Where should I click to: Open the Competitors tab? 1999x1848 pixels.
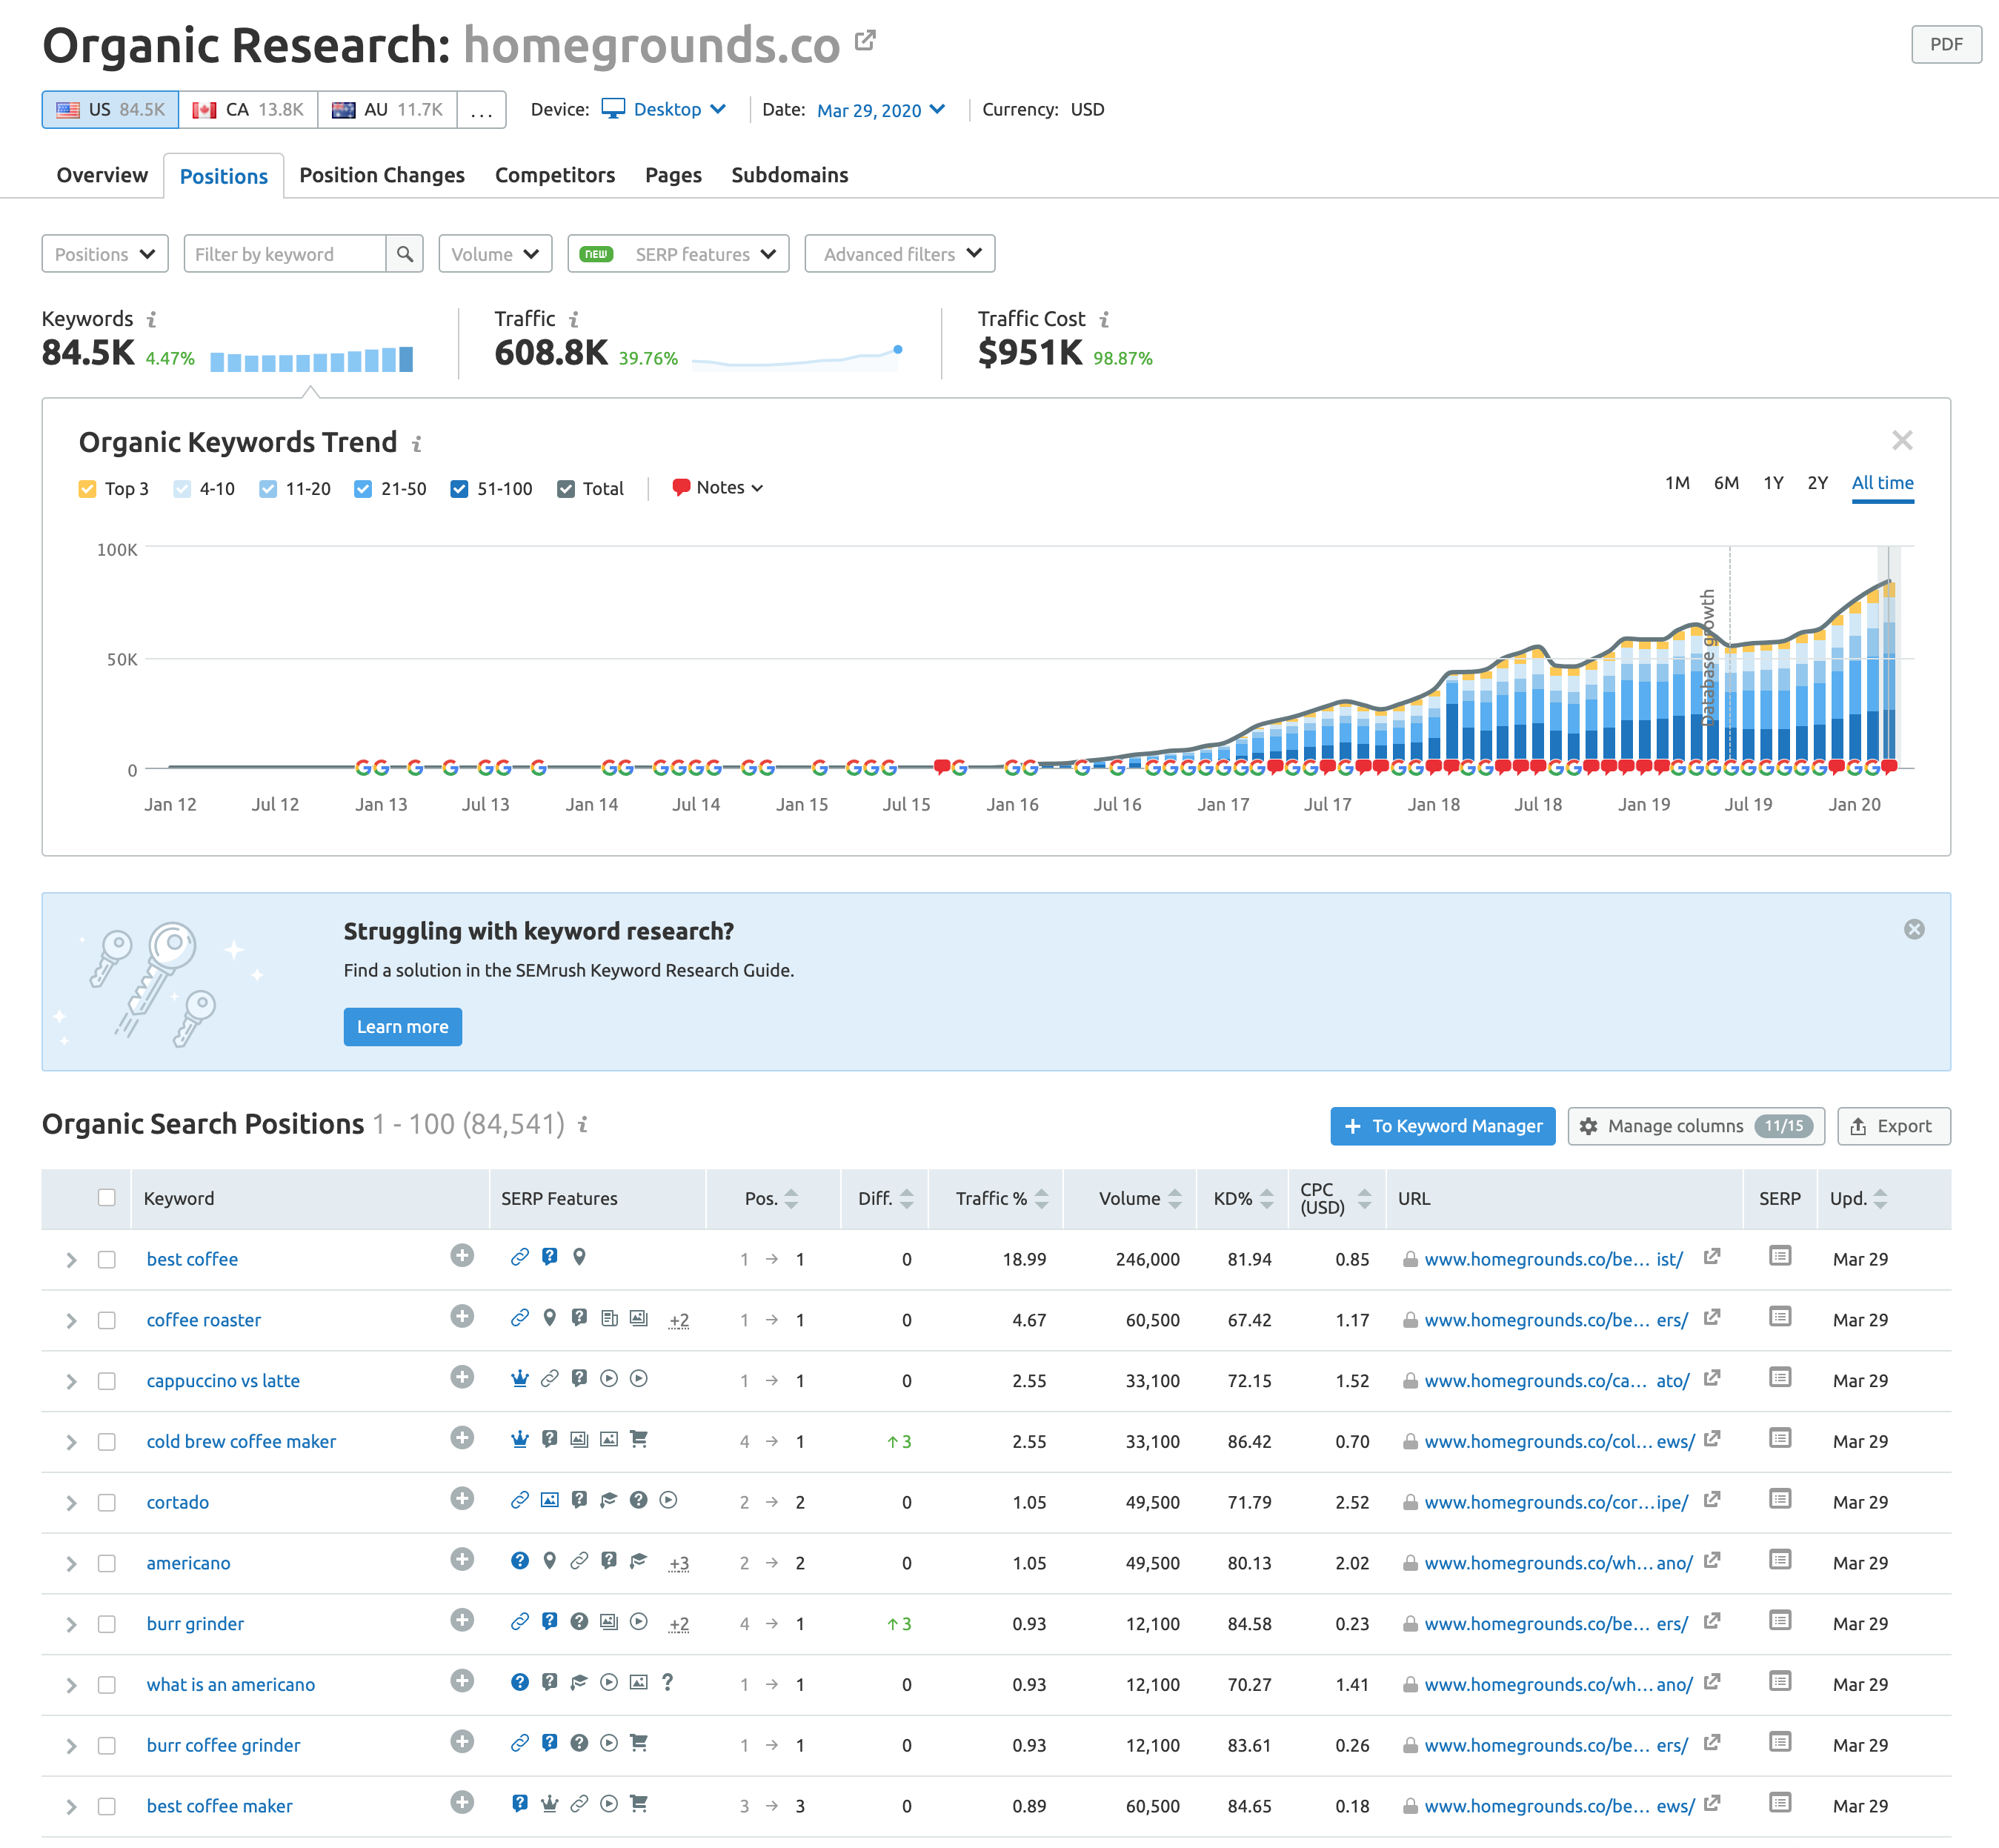[555, 175]
